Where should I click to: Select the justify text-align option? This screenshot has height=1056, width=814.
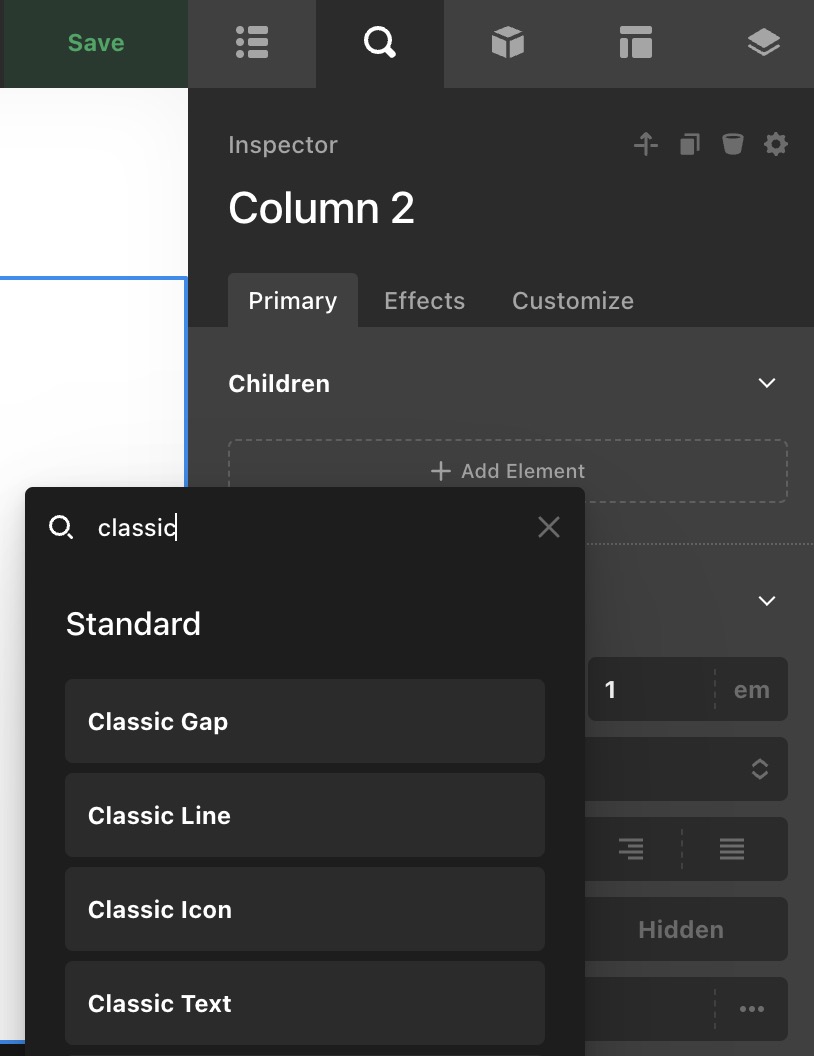[x=732, y=850]
